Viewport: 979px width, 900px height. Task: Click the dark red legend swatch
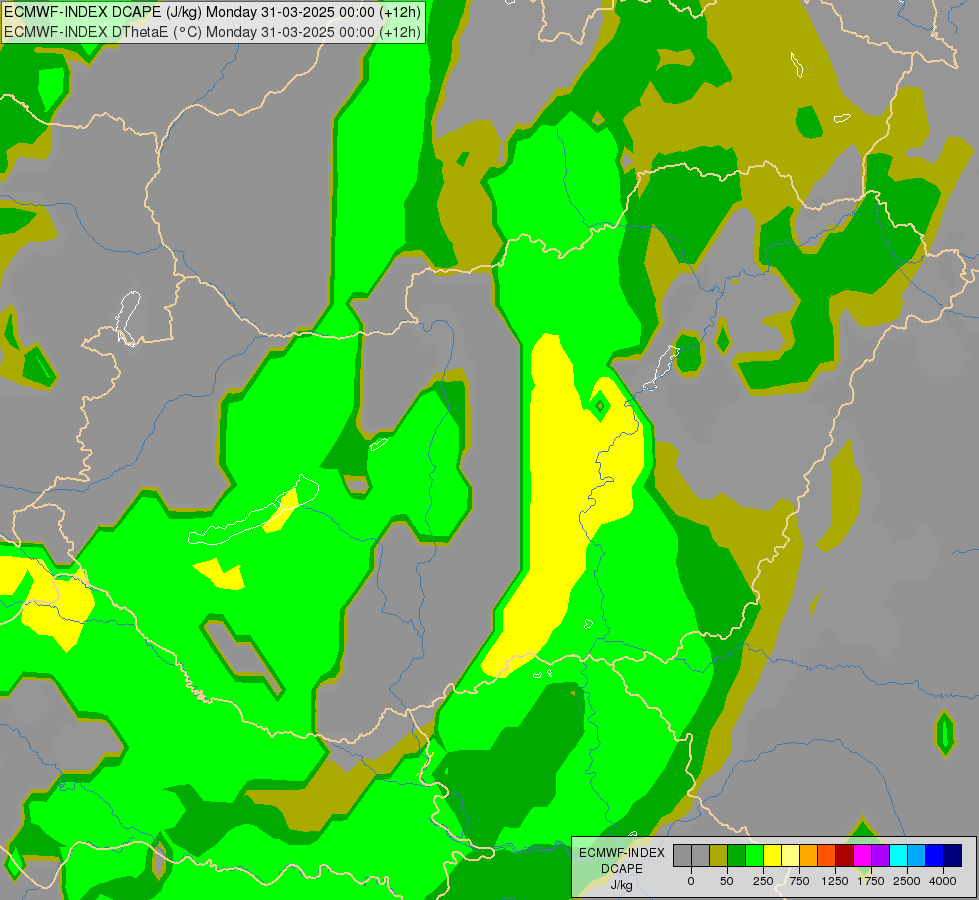click(845, 855)
